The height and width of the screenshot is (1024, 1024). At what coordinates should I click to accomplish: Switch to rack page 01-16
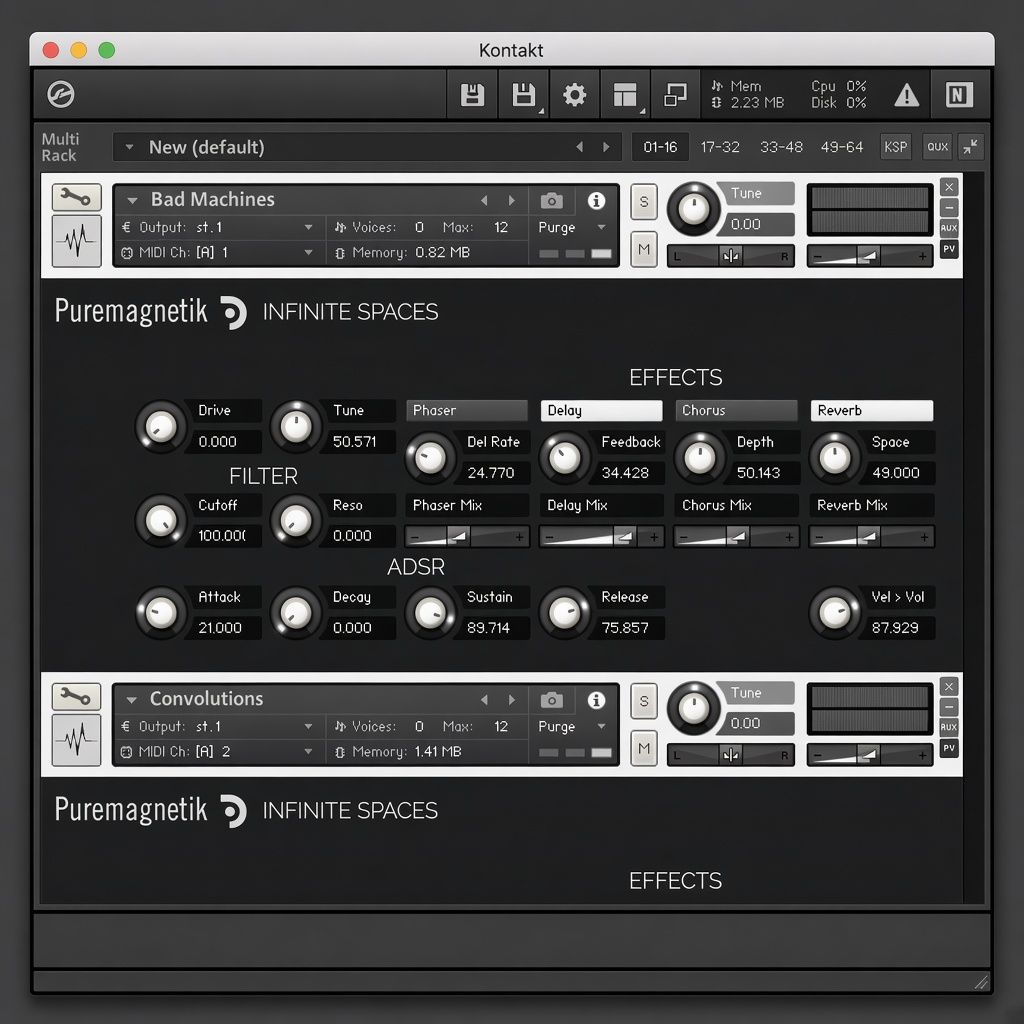tap(660, 147)
